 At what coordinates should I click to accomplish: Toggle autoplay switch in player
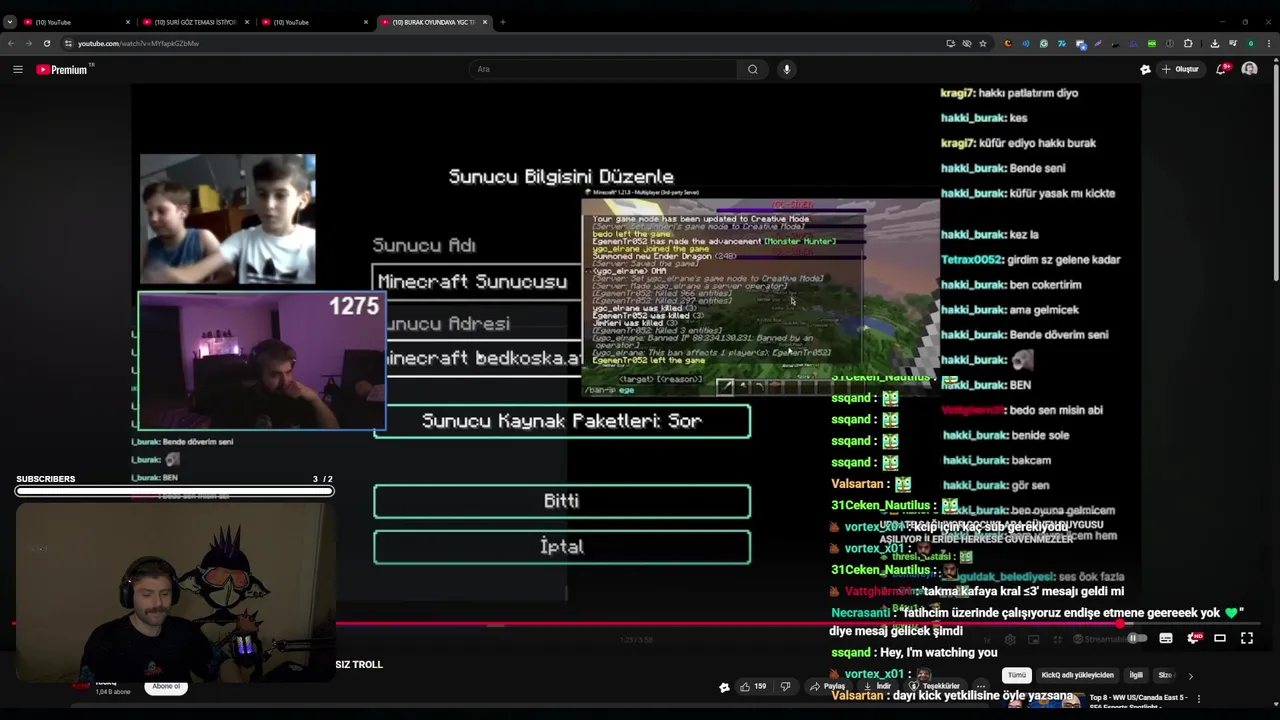(x=1137, y=638)
